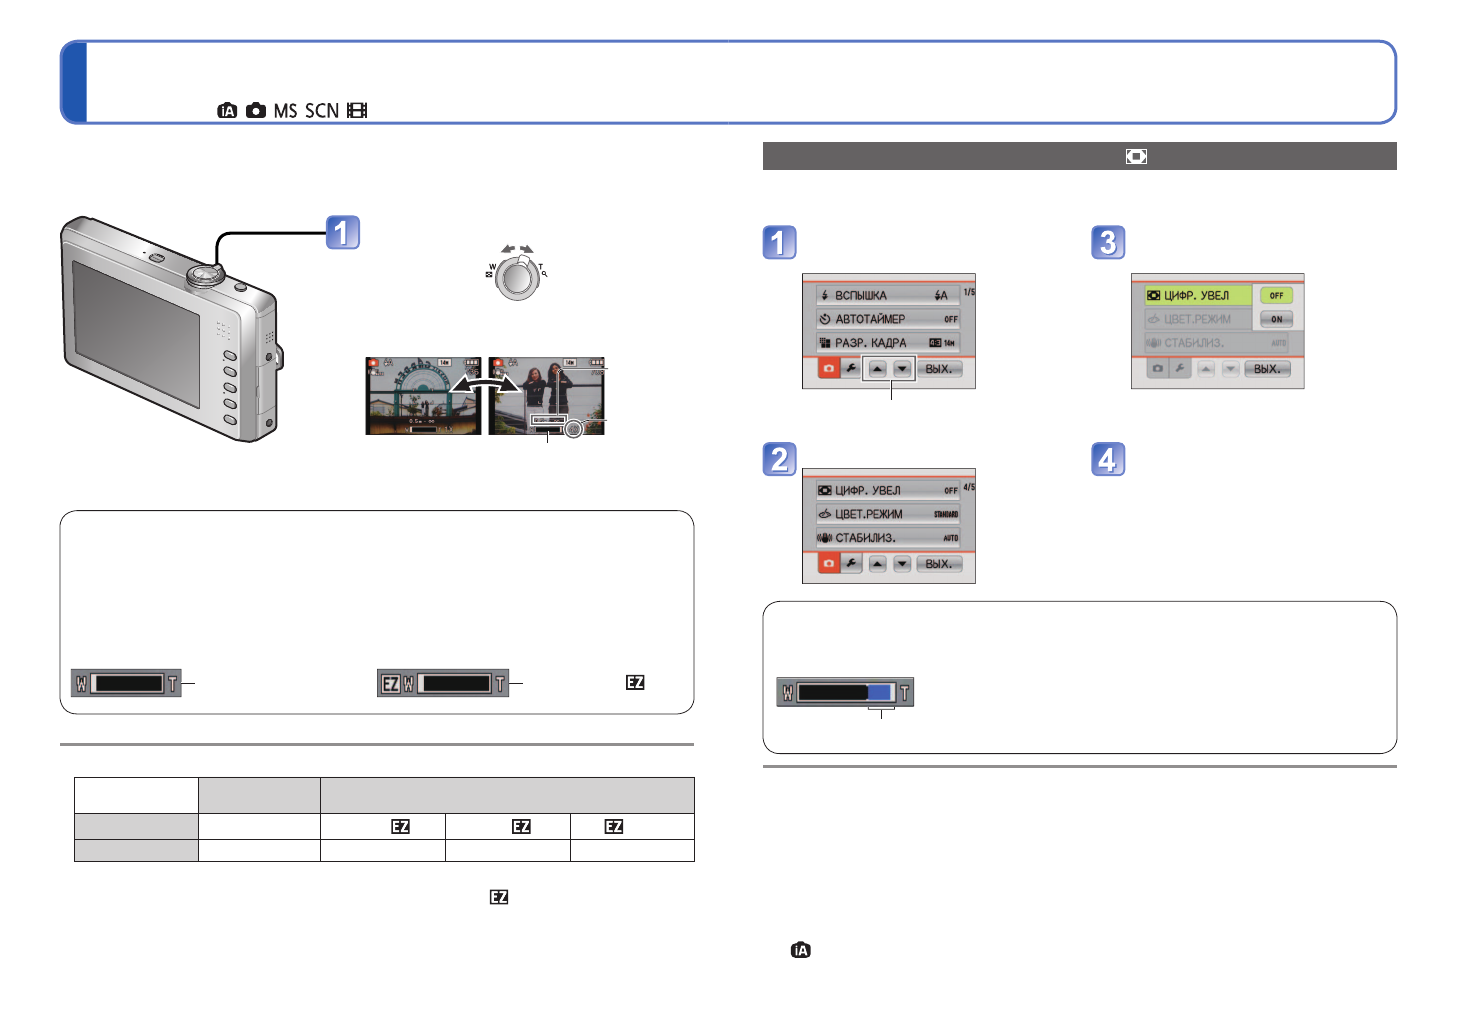This screenshot has width=1457, height=1032.
Task: Click blue digital zoom segment of zoom bar
Action: (880, 692)
